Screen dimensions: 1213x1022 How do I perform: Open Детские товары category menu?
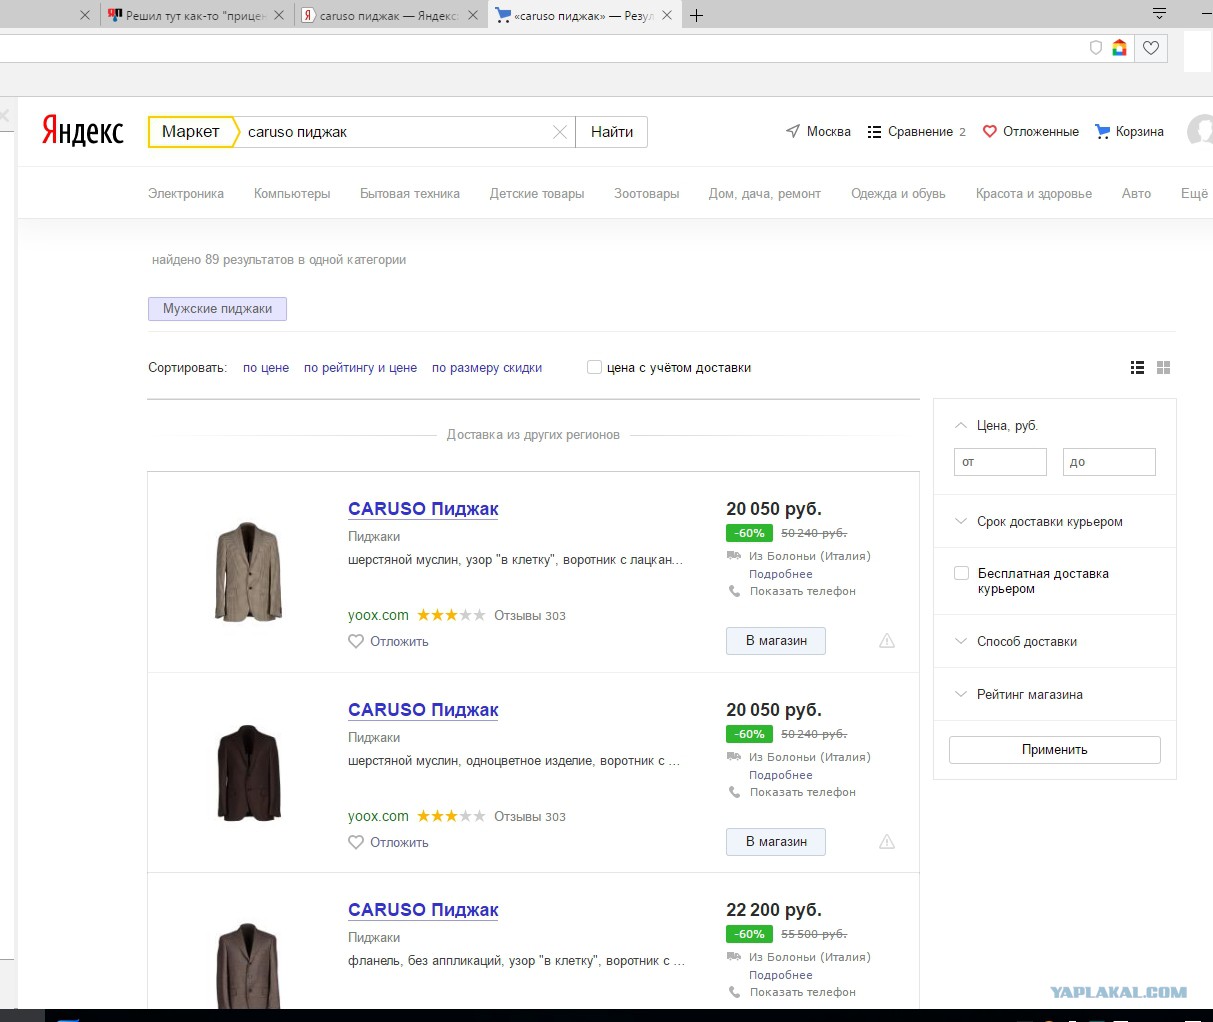tap(537, 194)
